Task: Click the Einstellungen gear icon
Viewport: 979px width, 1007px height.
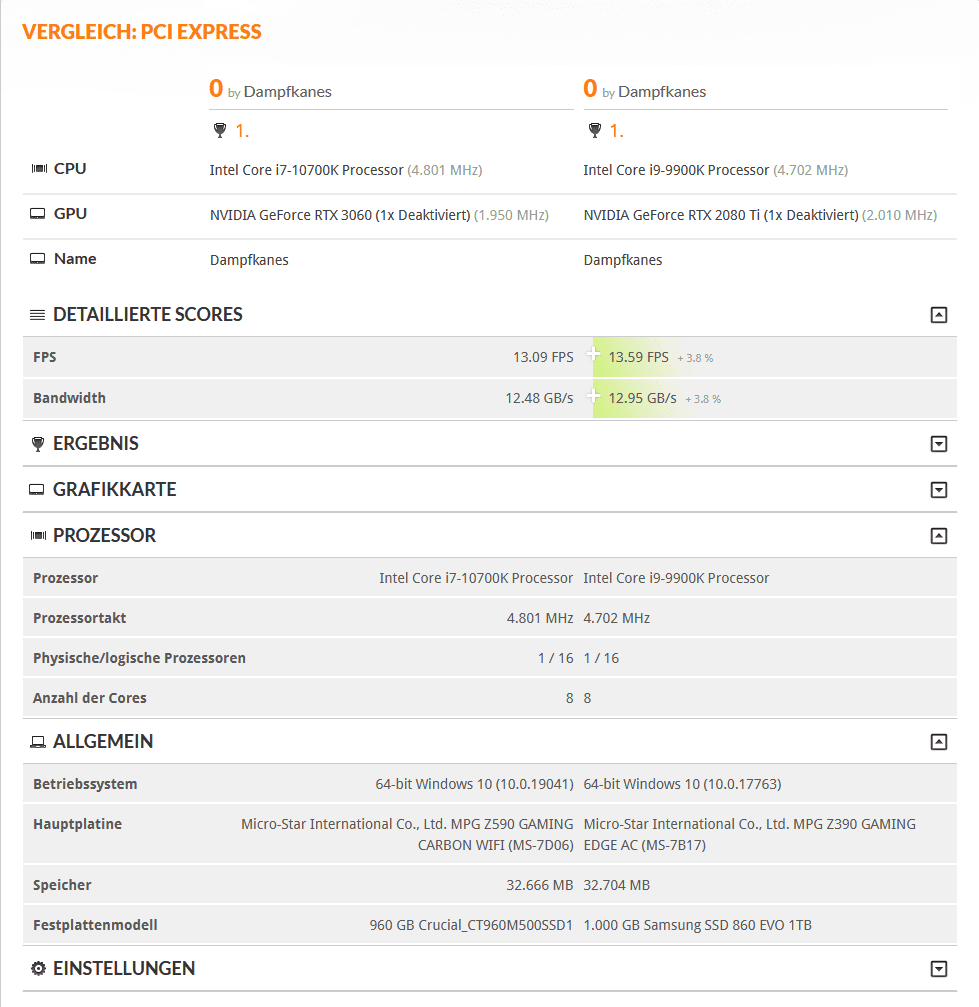Action: coord(39,968)
